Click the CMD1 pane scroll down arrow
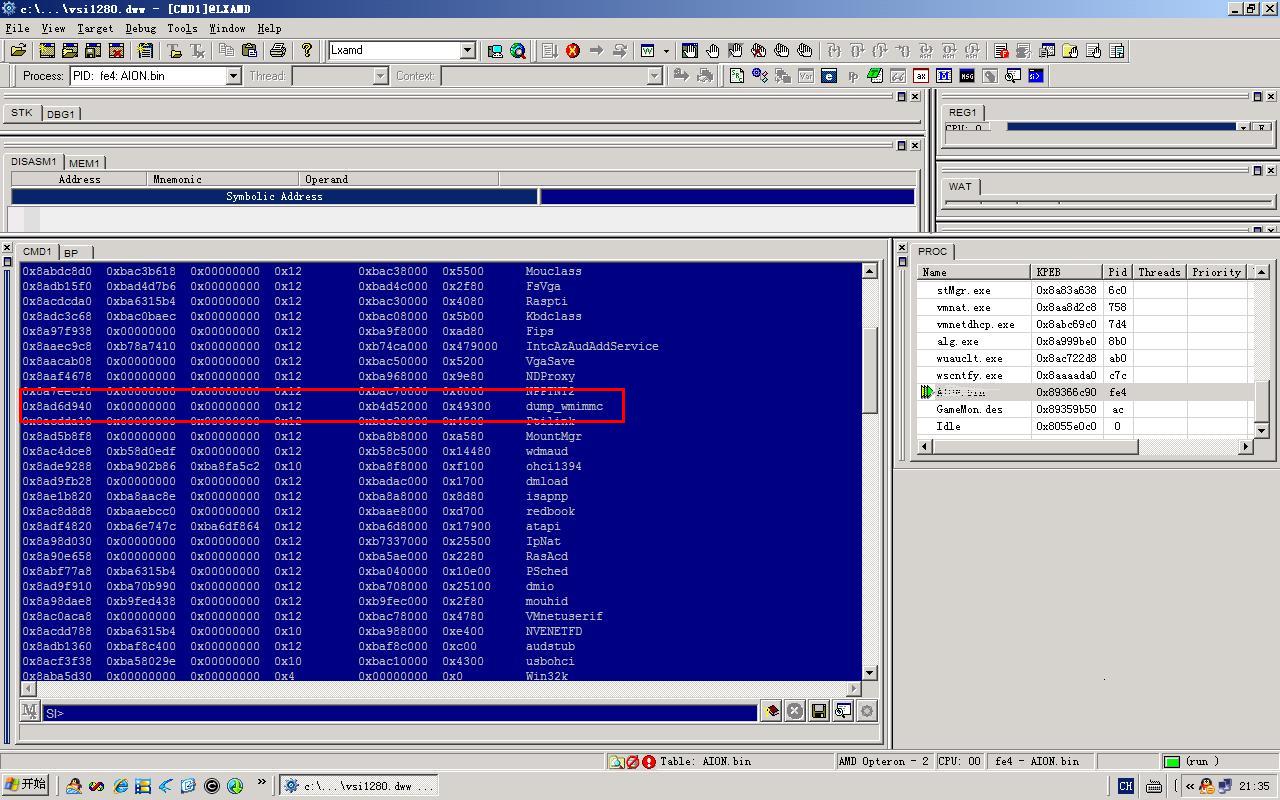 [869, 673]
